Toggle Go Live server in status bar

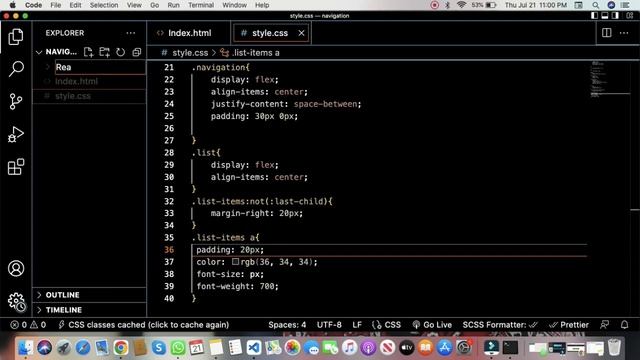(432, 325)
